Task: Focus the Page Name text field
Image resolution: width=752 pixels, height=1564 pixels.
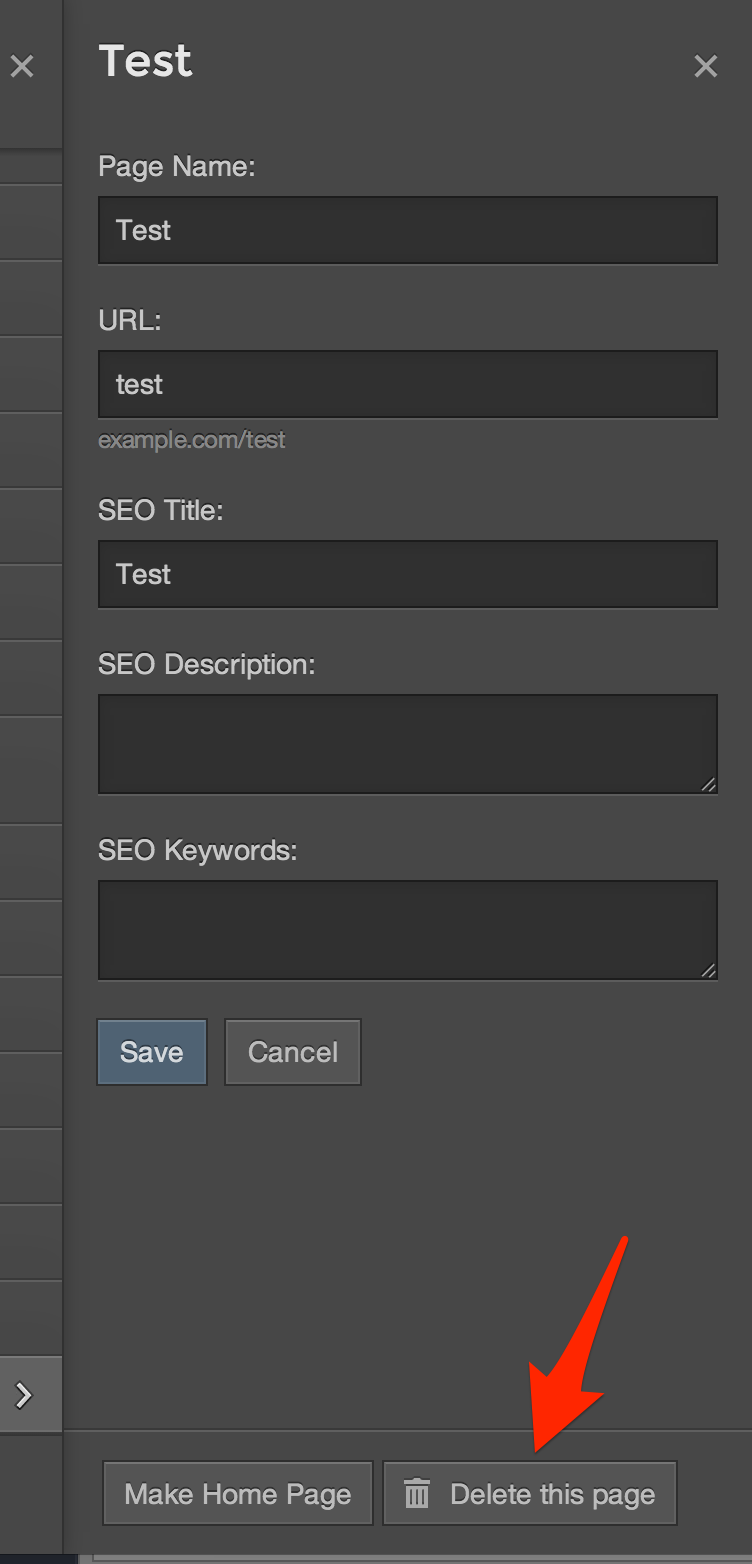Action: (x=407, y=230)
